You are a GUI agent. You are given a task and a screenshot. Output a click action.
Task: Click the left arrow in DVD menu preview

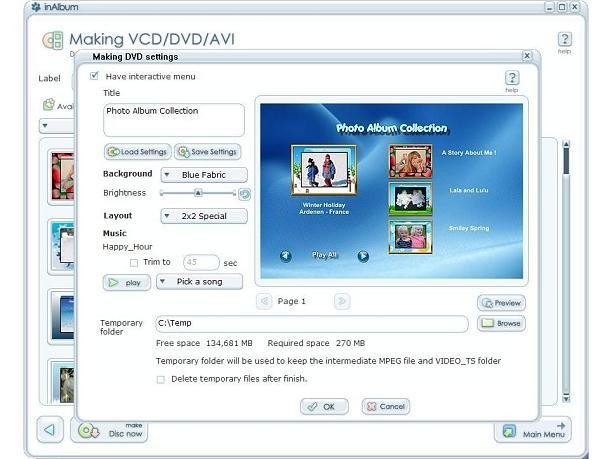(x=286, y=256)
